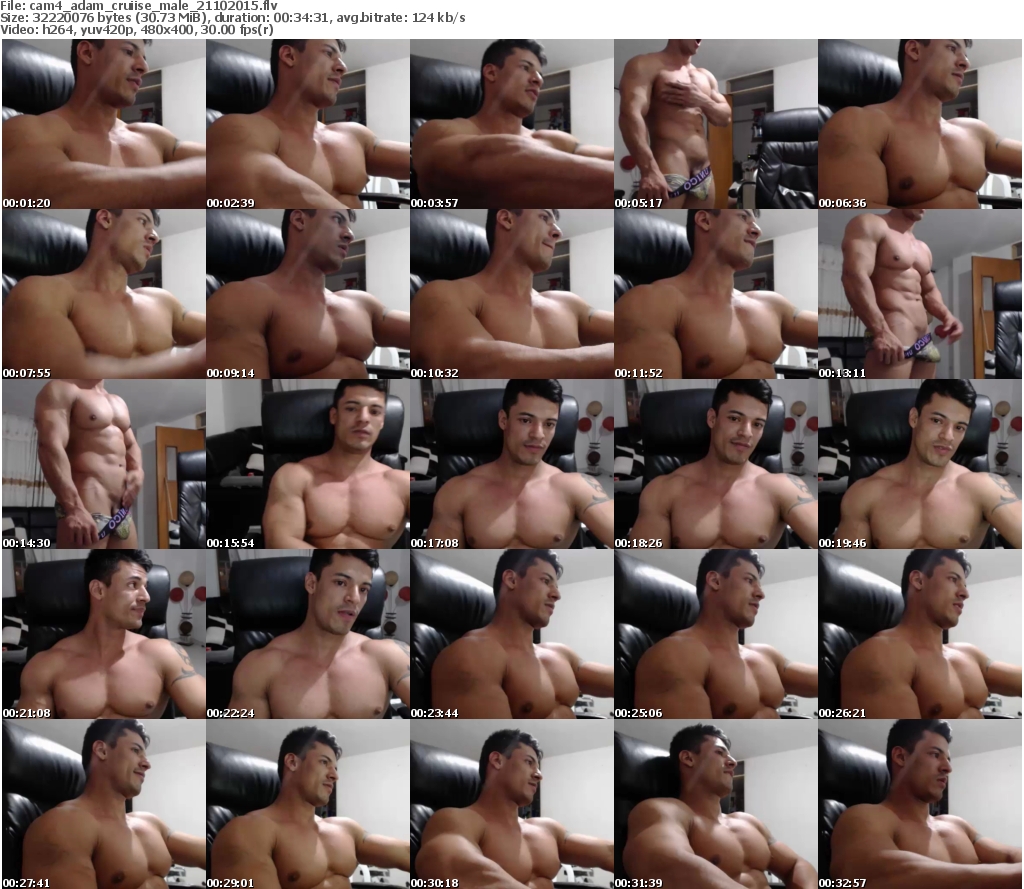This screenshot has width=1024, height=889.
Task: Open the frame stamped 00:01:20
Action: tap(104, 124)
